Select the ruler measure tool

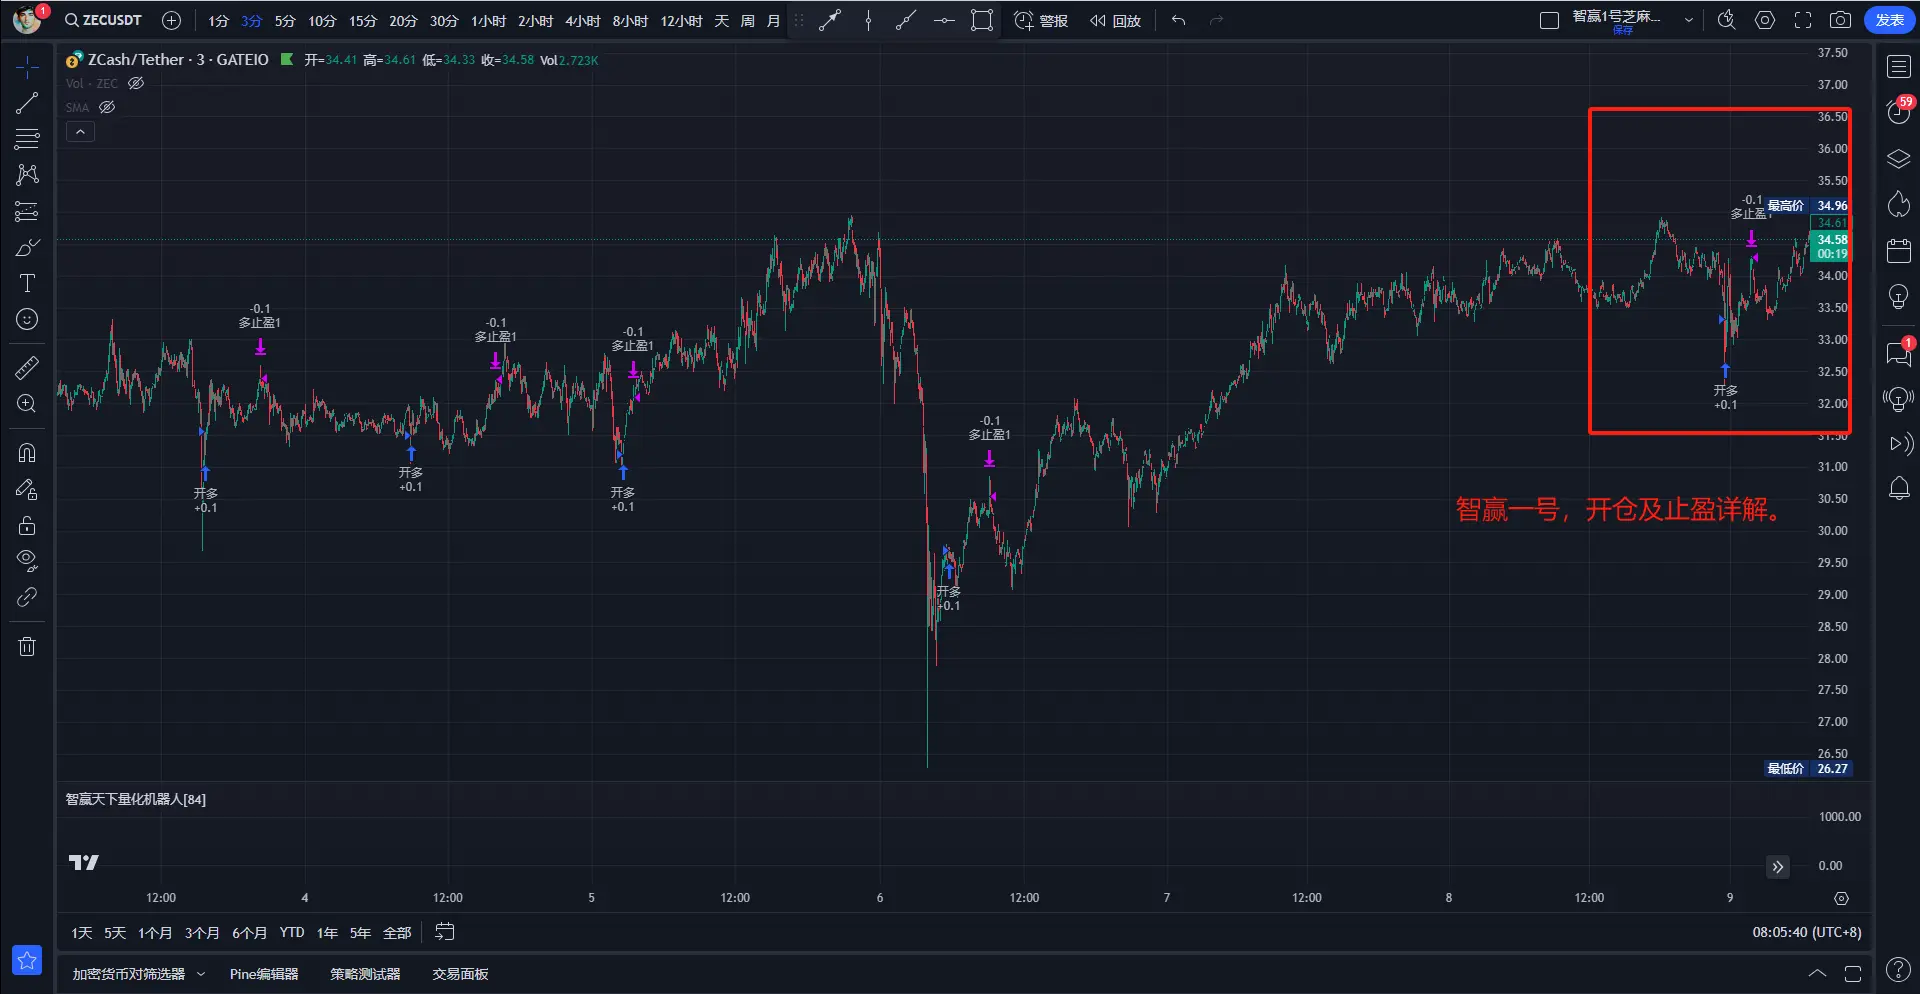27,368
